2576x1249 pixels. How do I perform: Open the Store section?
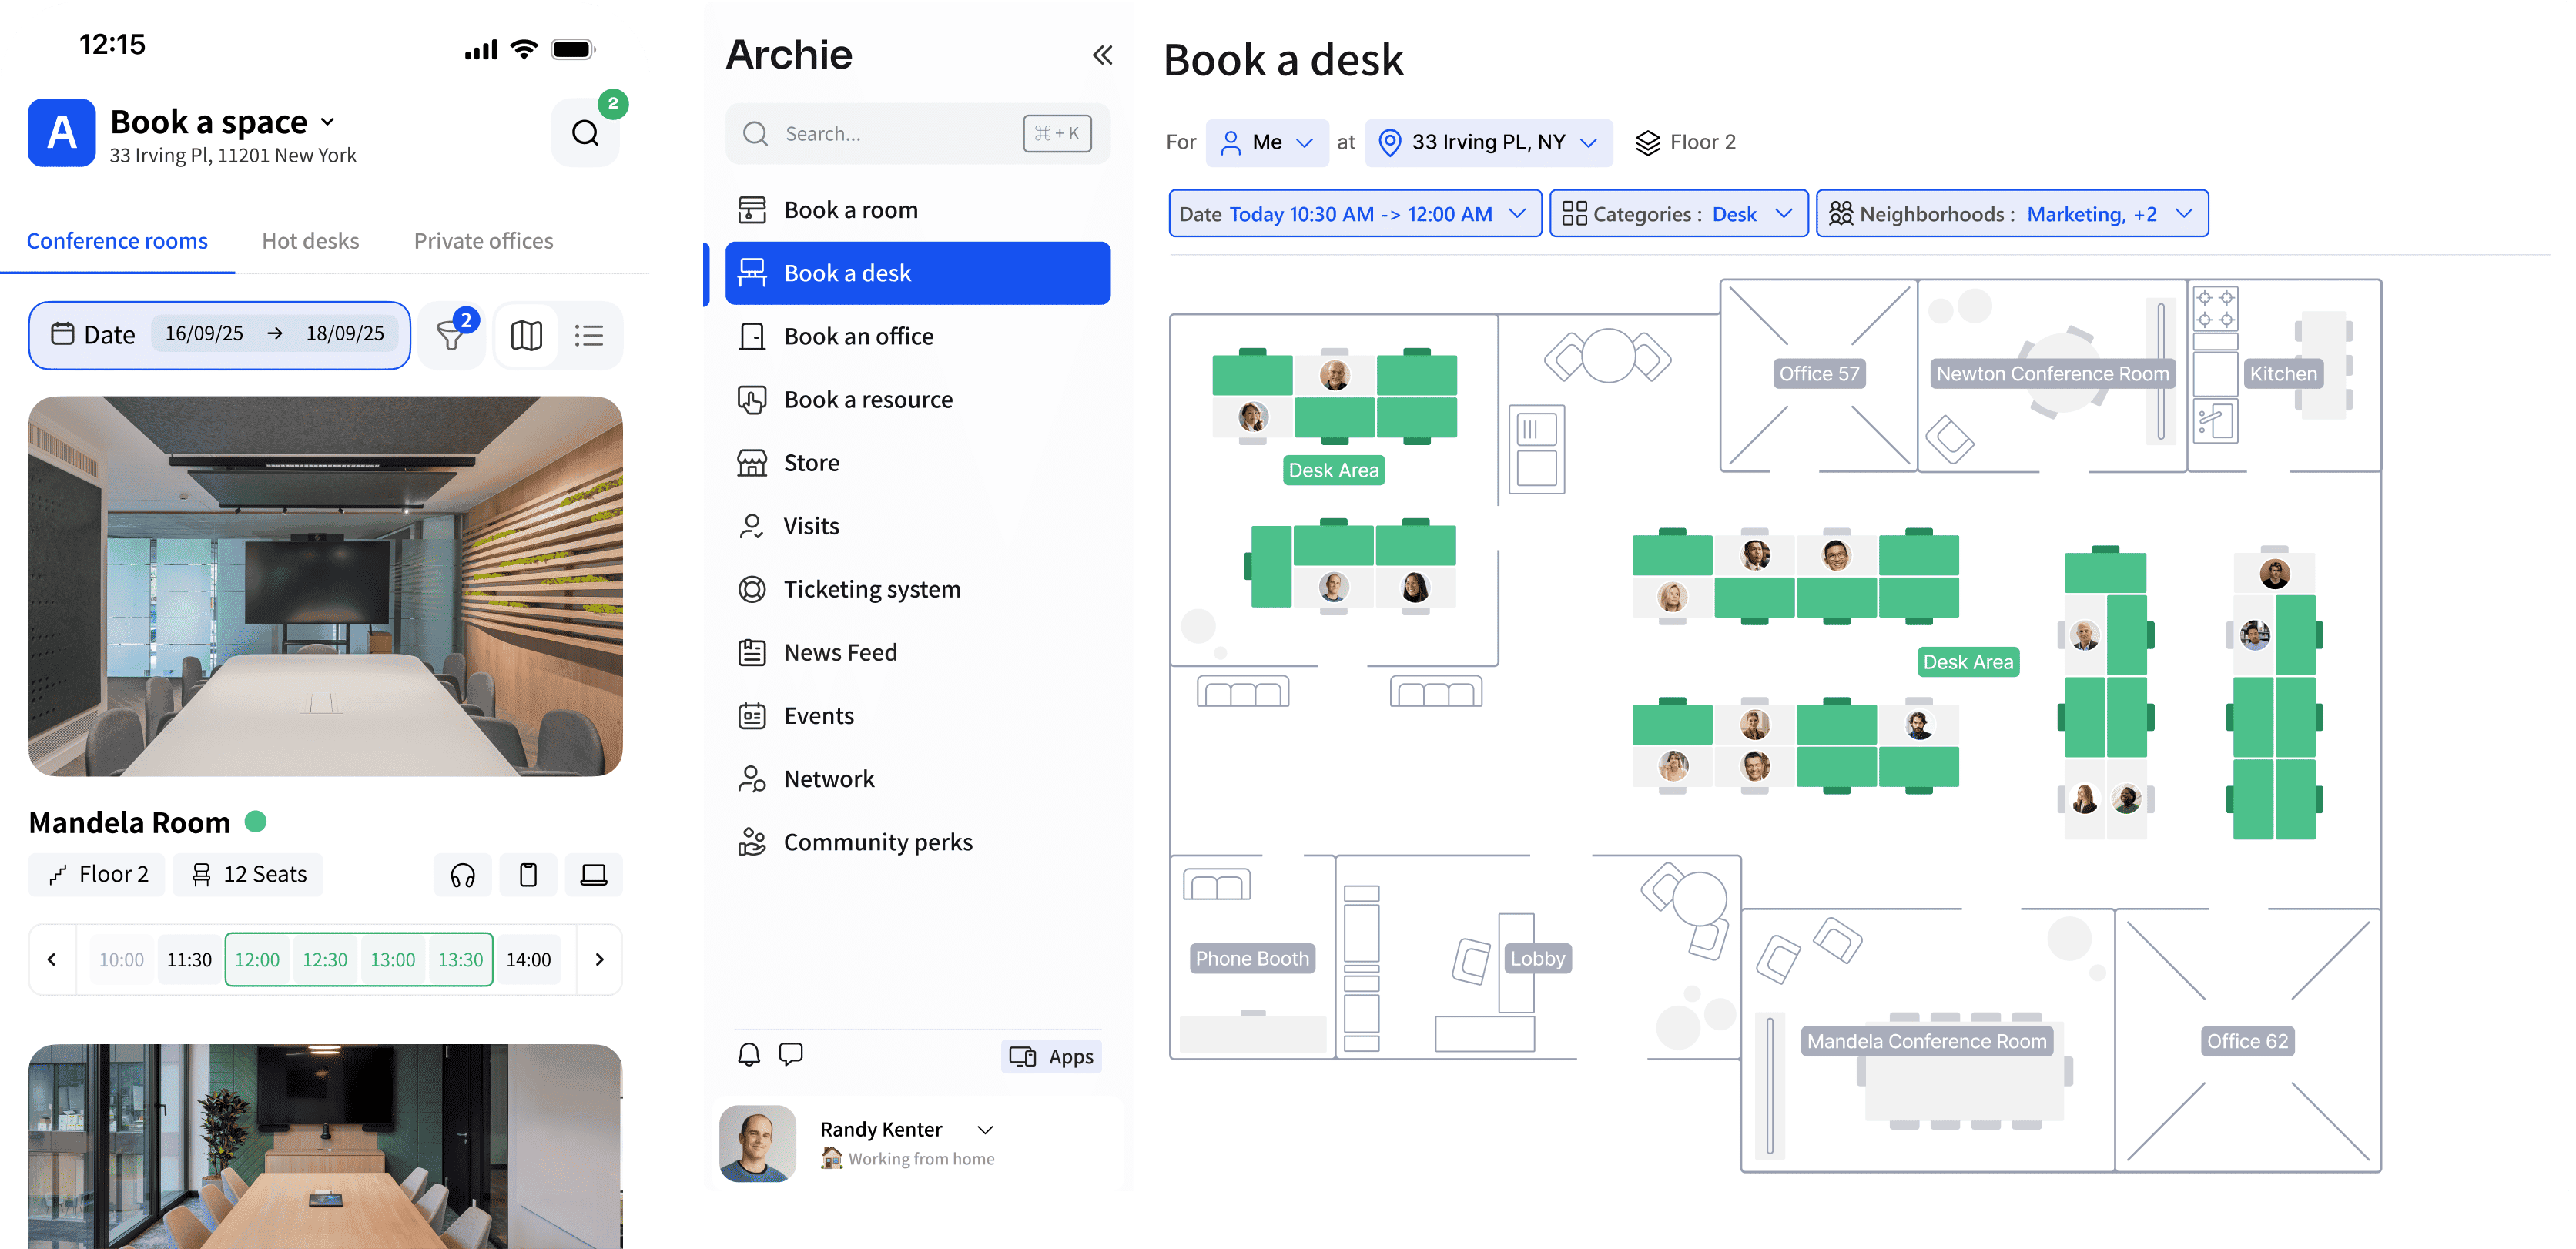point(812,462)
